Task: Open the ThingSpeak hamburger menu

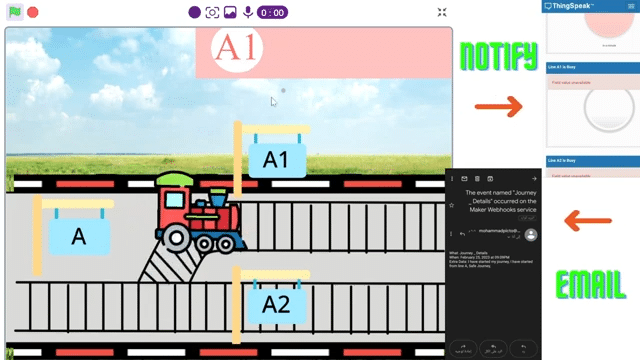Action: 631,6
